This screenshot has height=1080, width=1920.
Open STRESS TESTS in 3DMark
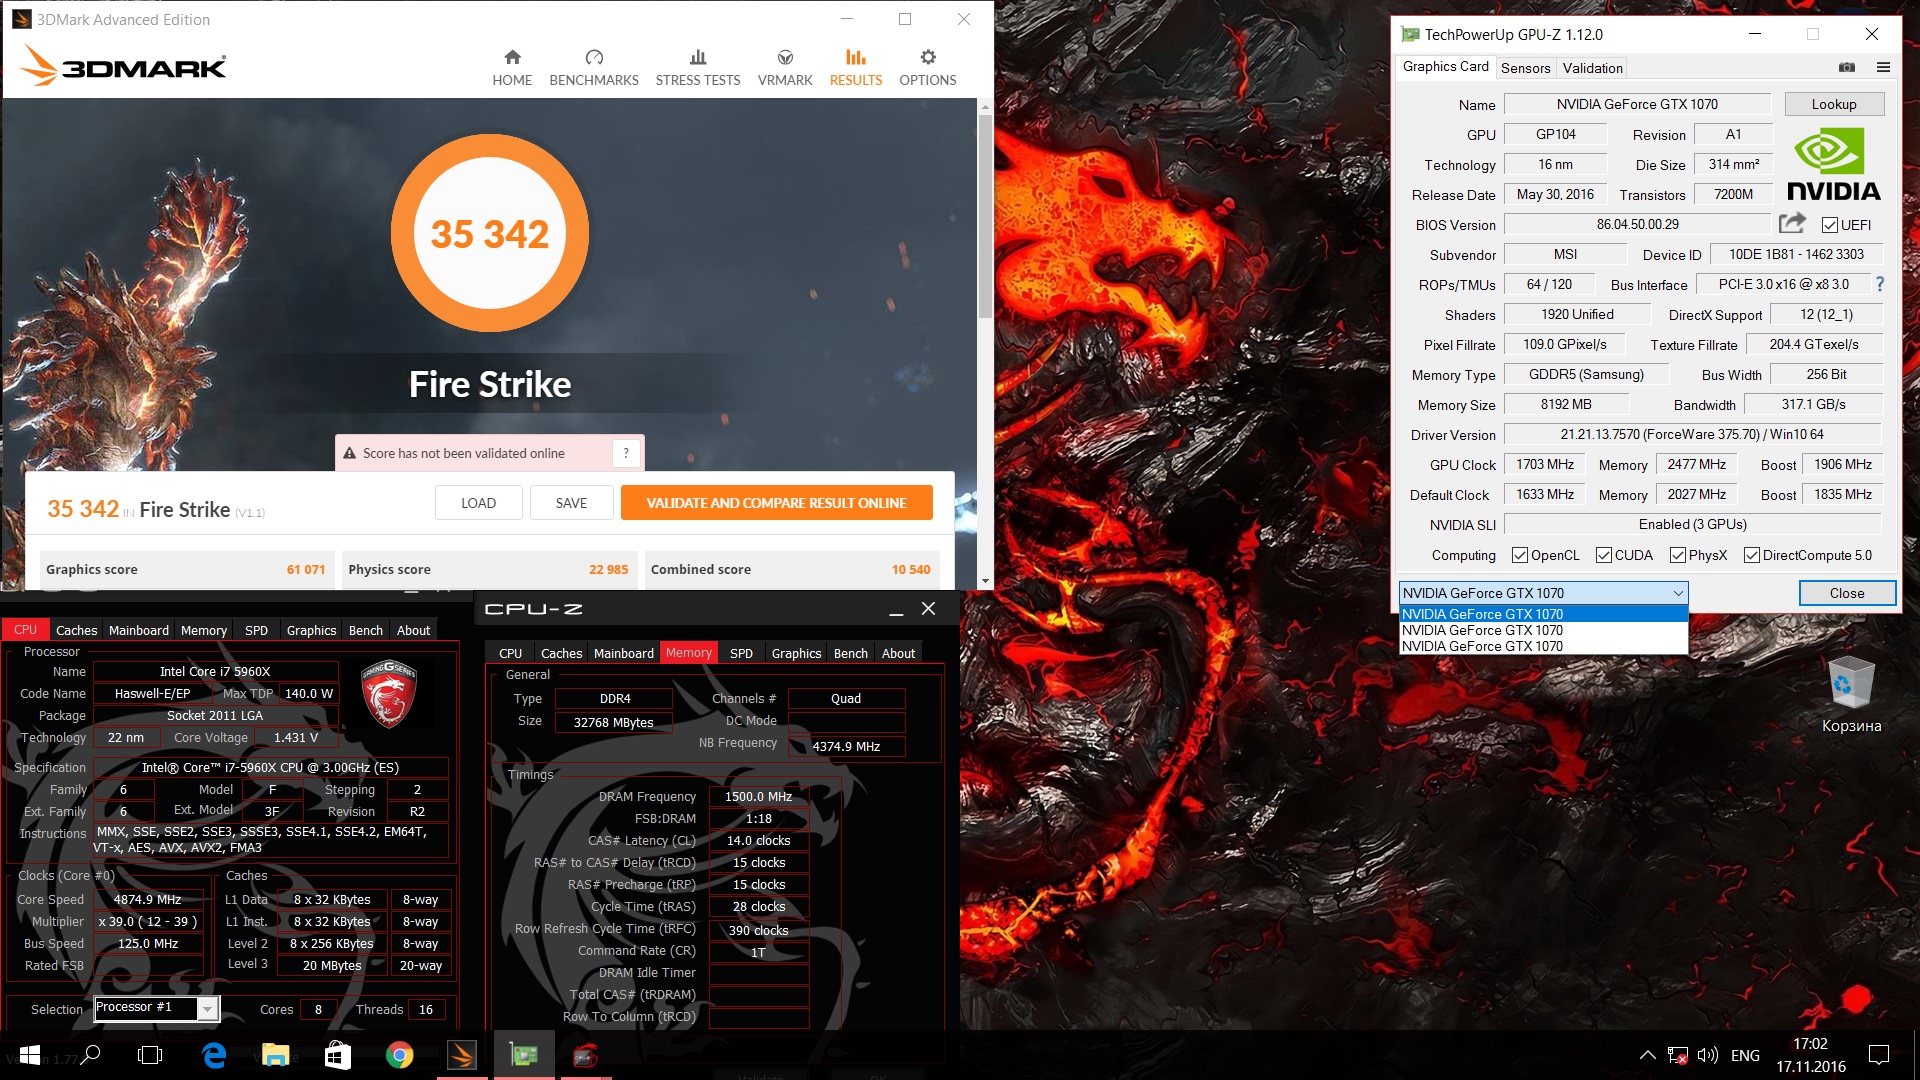[x=698, y=68]
